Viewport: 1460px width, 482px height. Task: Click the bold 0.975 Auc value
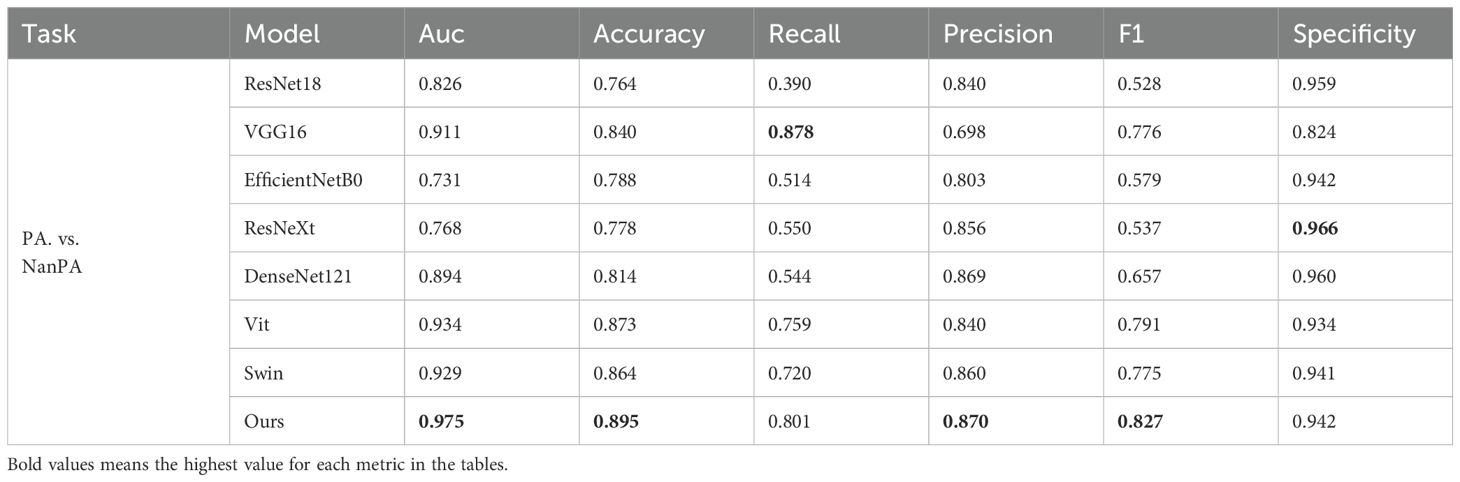pos(439,421)
